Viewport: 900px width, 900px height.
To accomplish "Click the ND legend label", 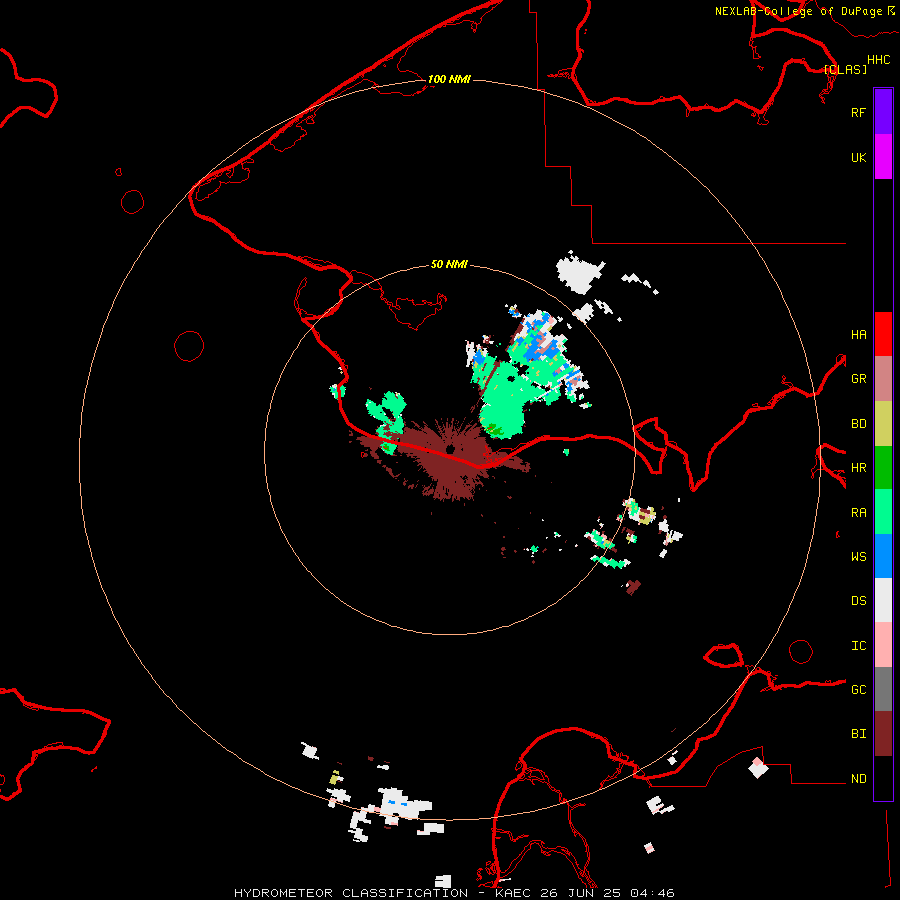I will pyautogui.click(x=858, y=779).
